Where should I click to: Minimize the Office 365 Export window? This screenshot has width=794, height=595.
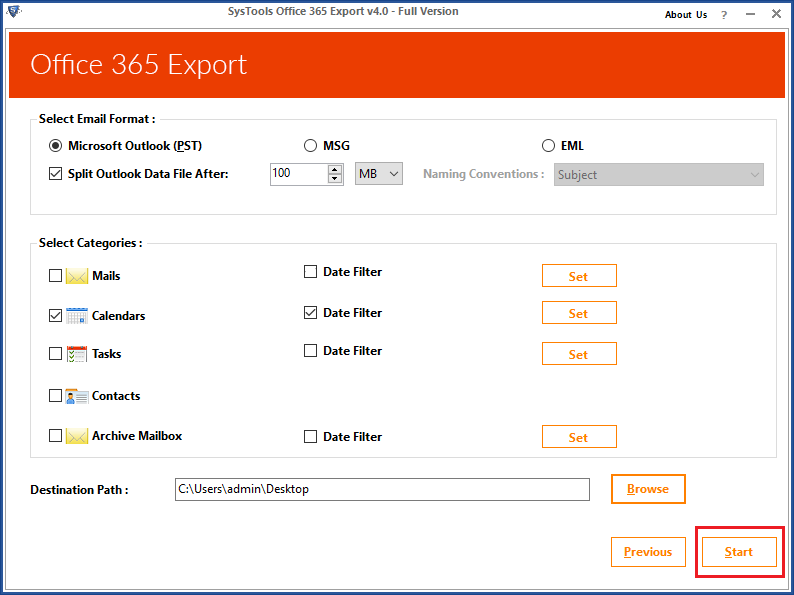click(x=750, y=14)
